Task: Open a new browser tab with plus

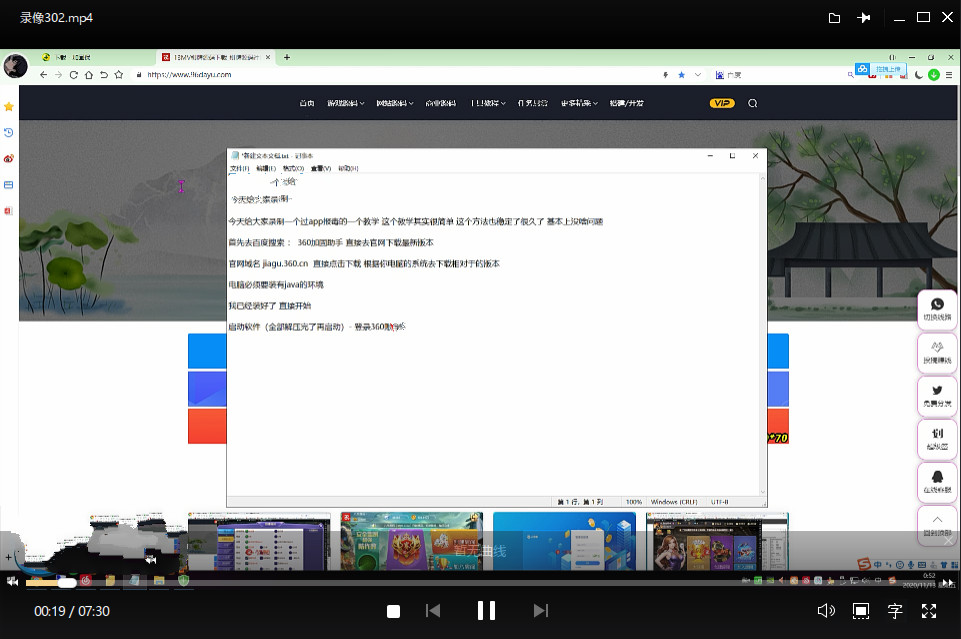Action: (287, 57)
